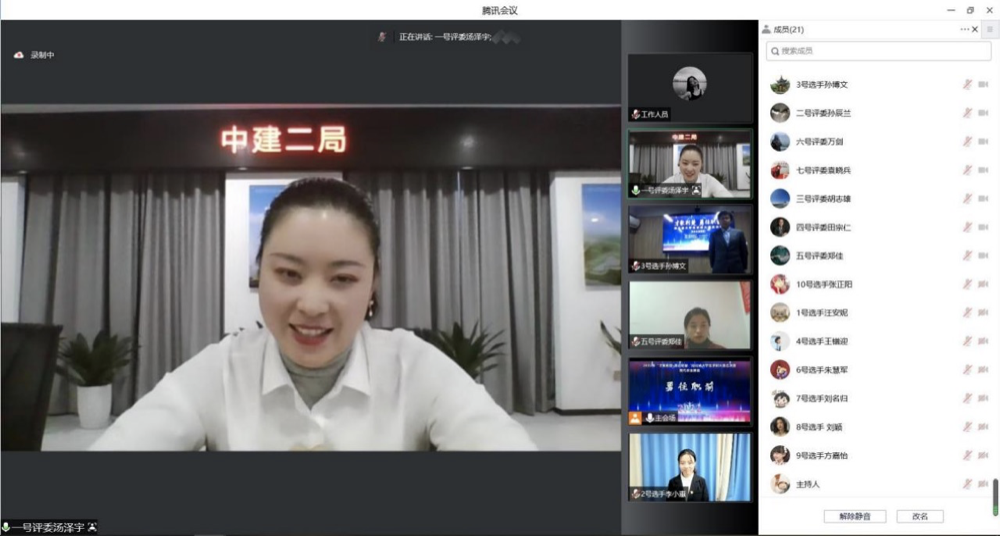Click the hamburger menu icon beside members panel
1000x536 pixels.
coord(990,30)
